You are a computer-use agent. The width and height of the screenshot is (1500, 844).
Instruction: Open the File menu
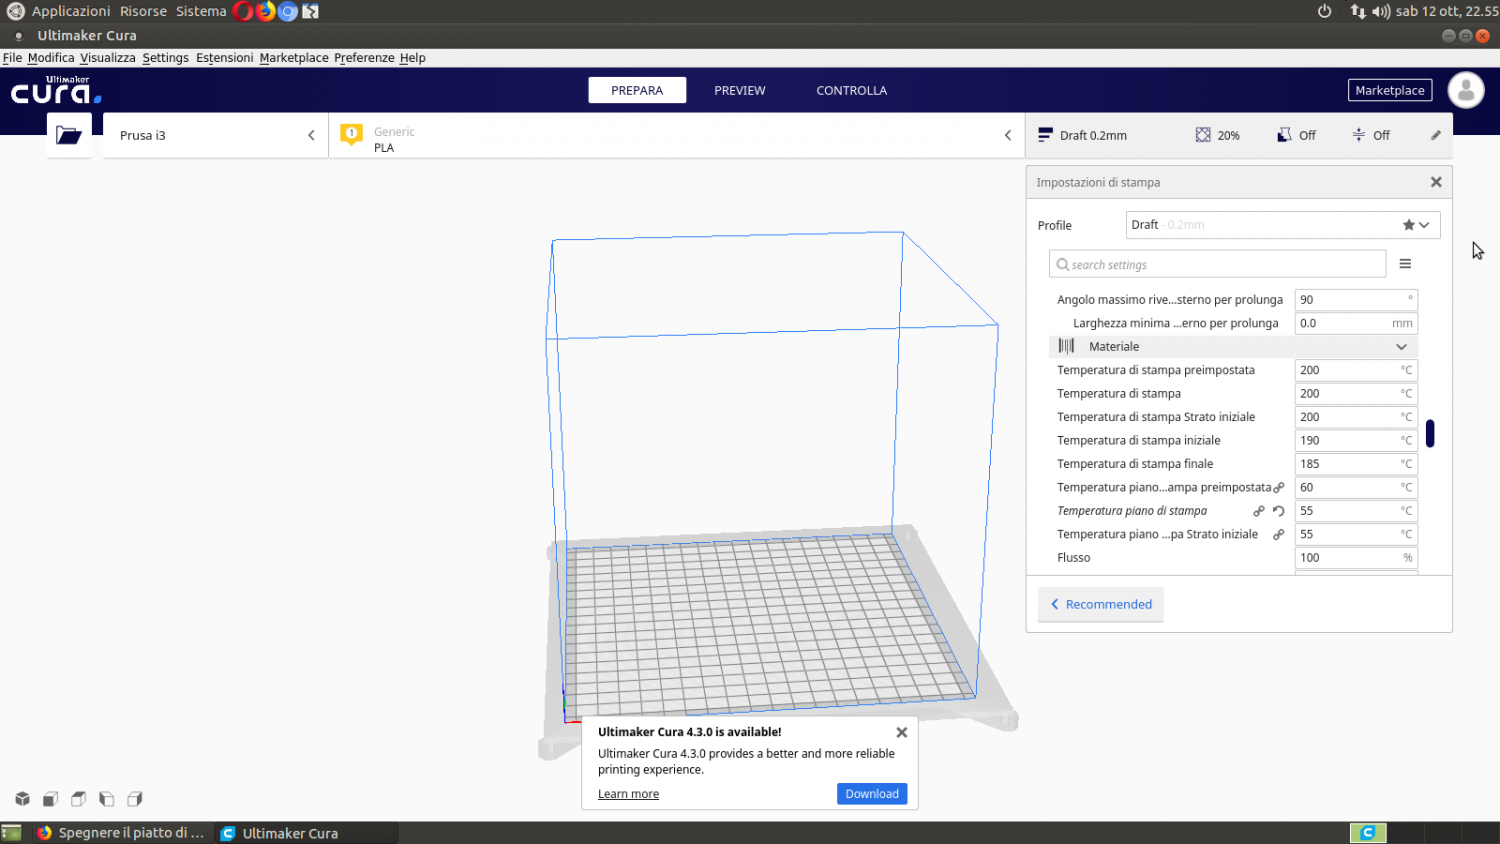[x=12, y=58]
